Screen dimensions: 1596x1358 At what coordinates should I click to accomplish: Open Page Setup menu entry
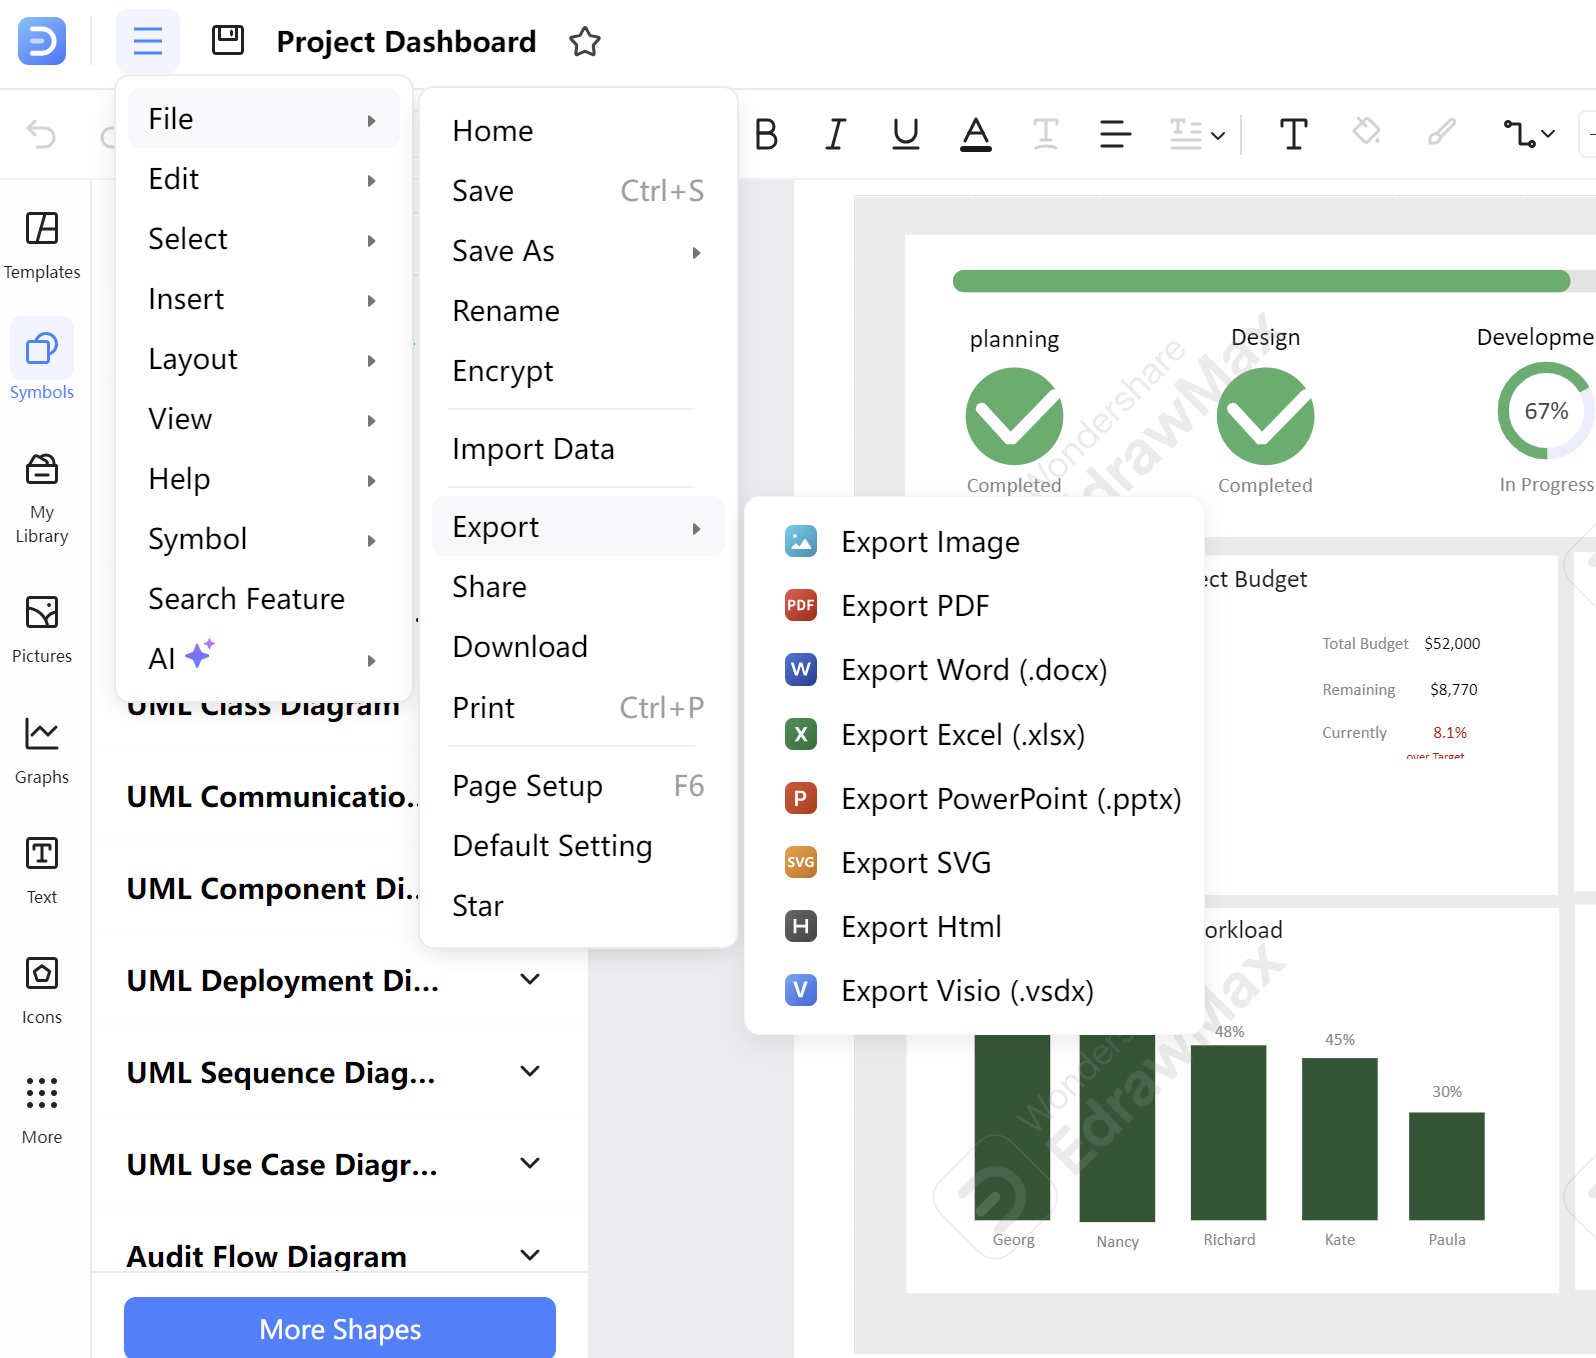point(578,786)
